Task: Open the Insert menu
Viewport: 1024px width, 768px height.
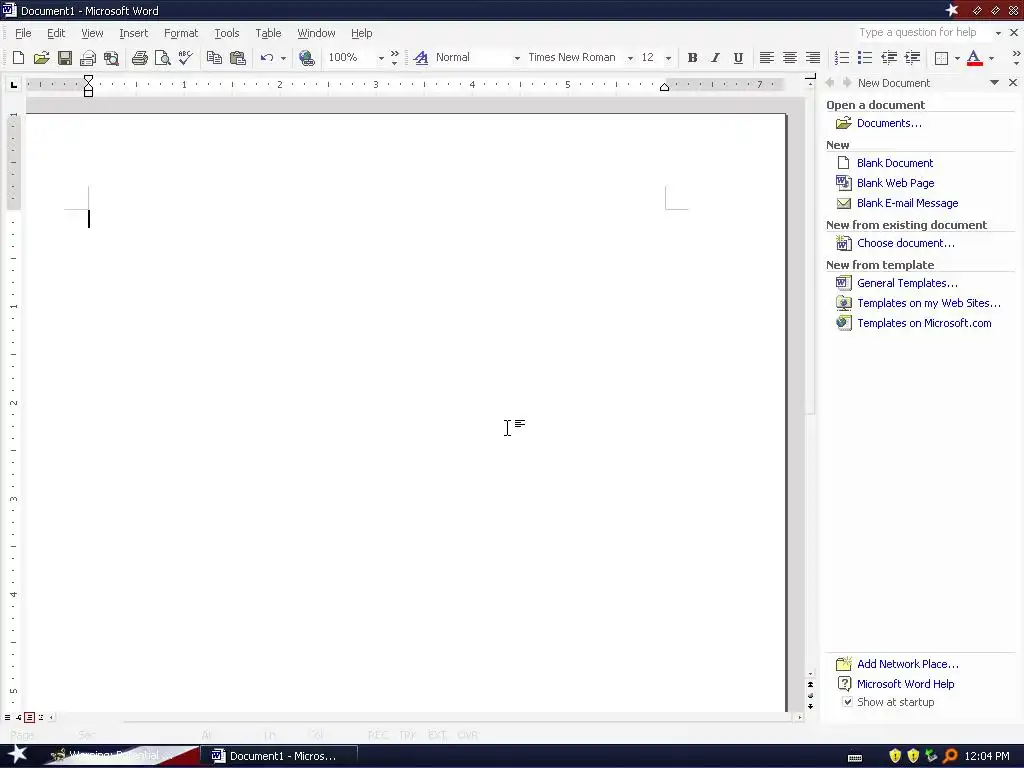Action: pyautogui.click(x=133, y=33)
